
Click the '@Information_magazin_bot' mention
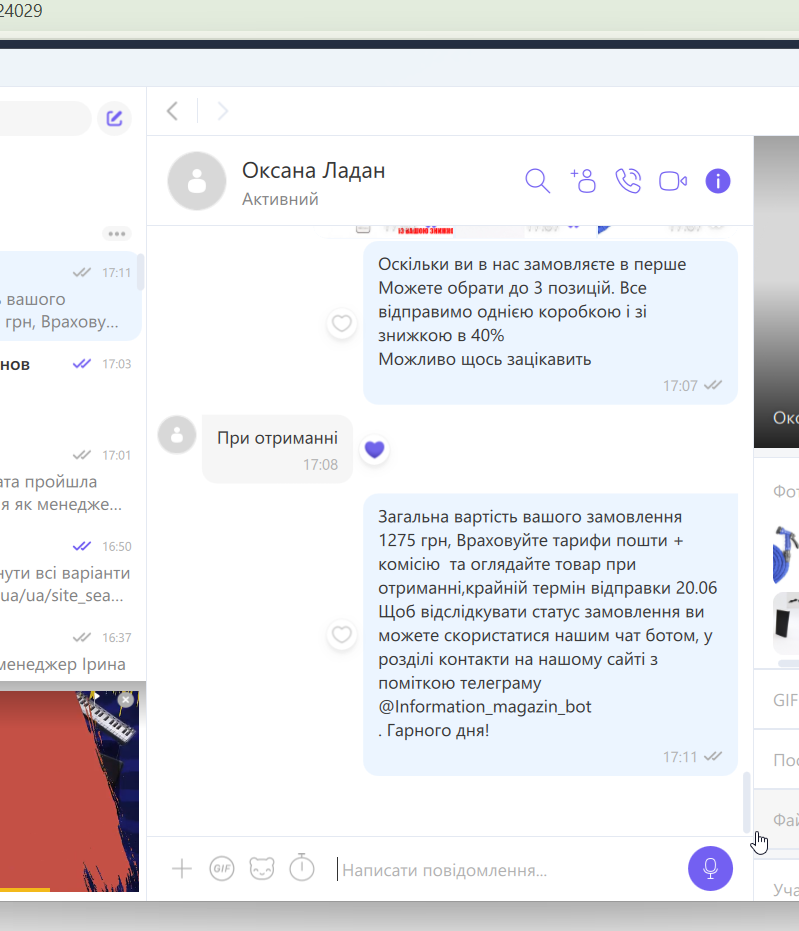pos(485,707)
